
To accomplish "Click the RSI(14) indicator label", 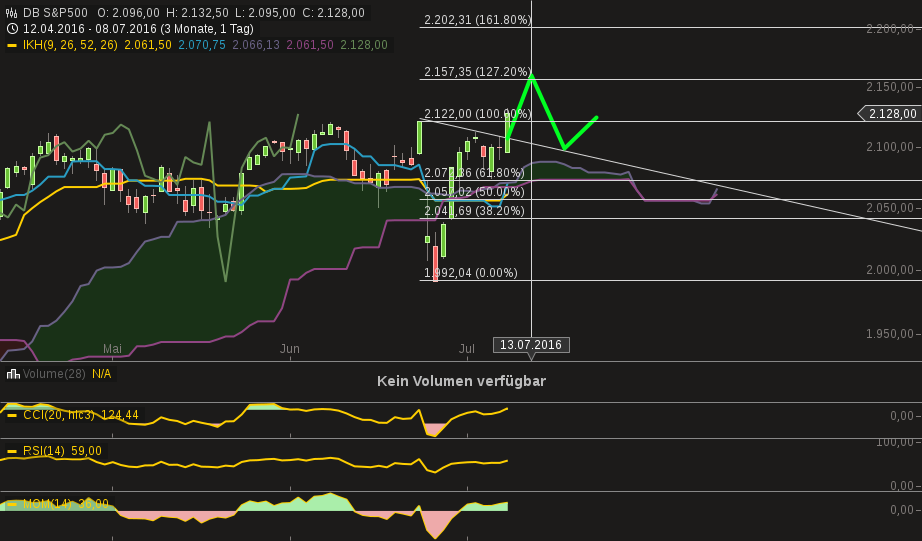I will point(44,451).
